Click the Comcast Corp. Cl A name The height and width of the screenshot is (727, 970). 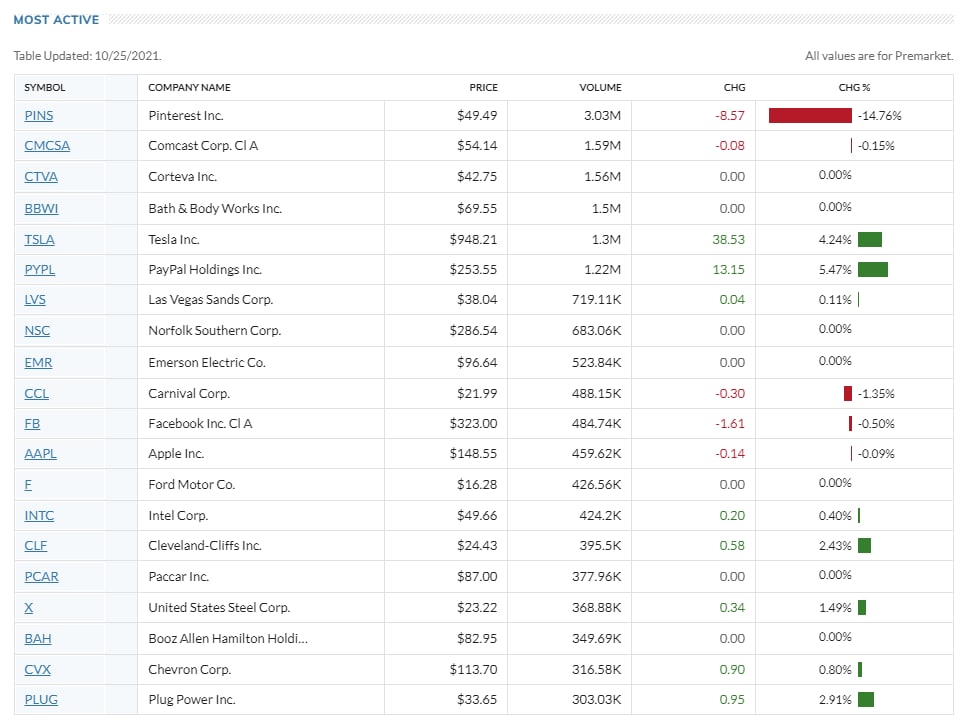coord(203,145)
